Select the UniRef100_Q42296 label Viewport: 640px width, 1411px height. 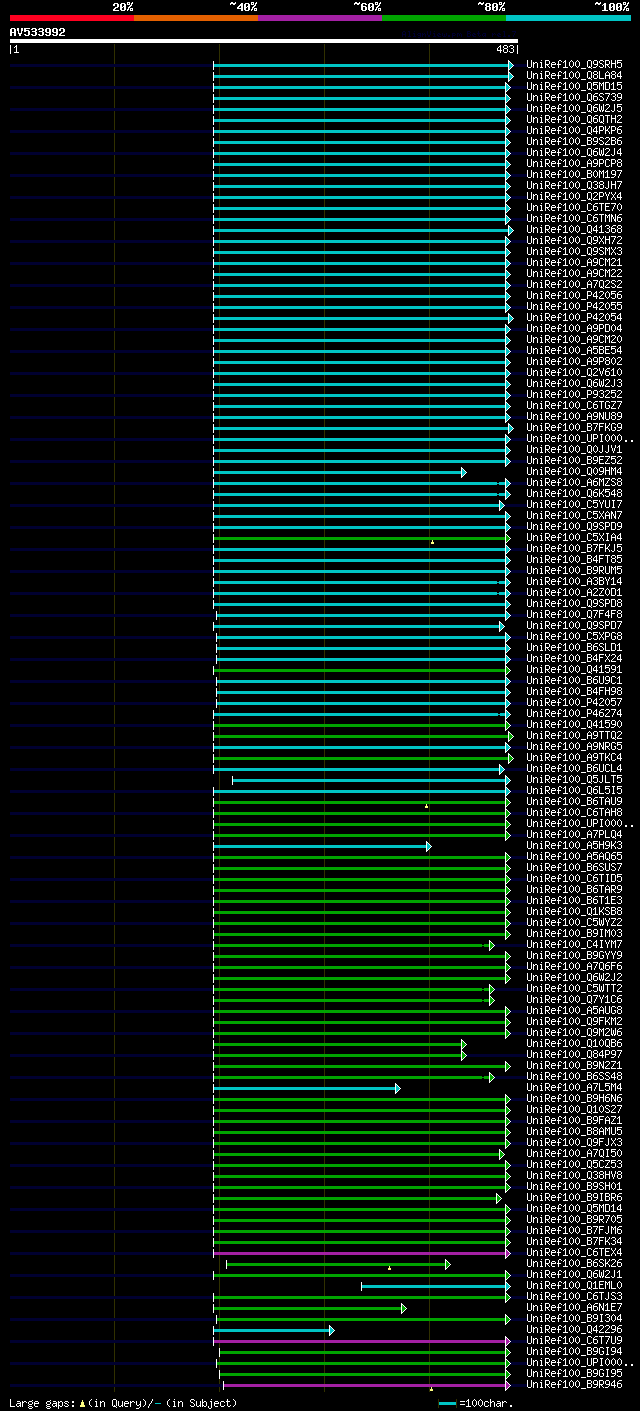[x=574, y=1329]
